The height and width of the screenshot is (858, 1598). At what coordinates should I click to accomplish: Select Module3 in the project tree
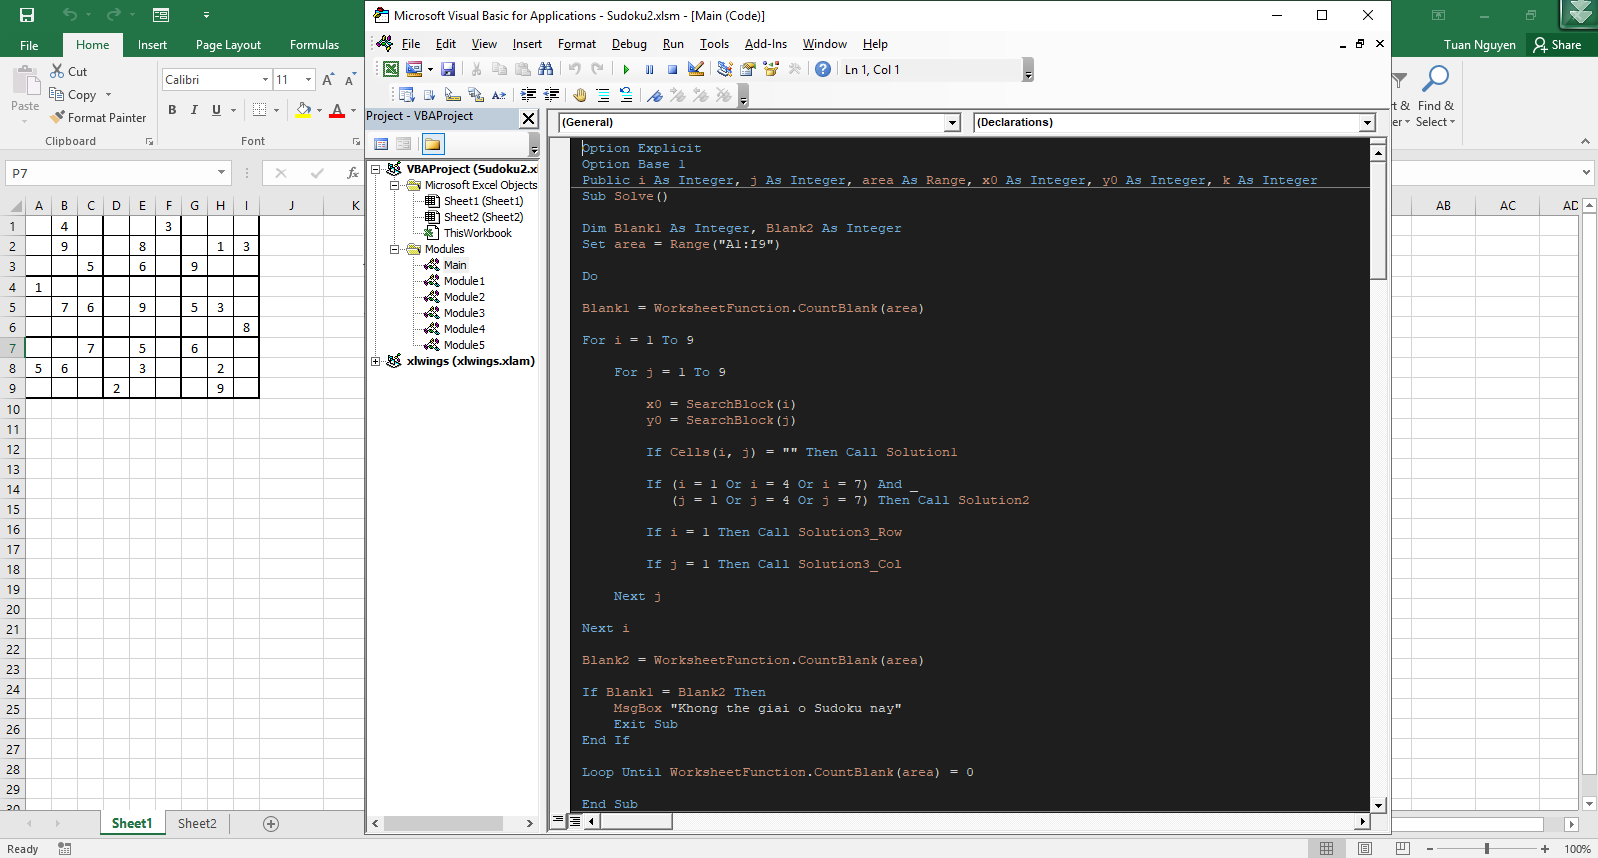click(x=464, y=313)
